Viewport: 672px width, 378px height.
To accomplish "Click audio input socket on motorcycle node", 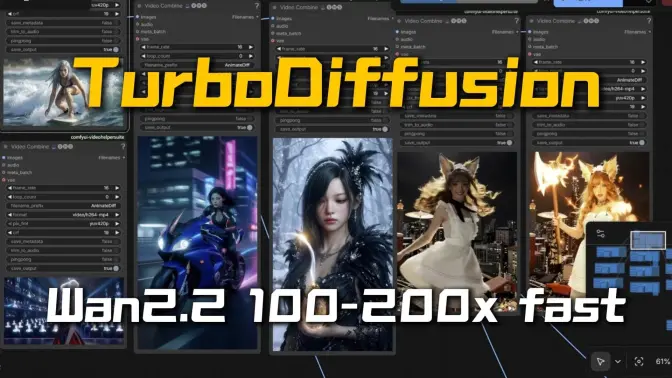I will pos(138,24).
